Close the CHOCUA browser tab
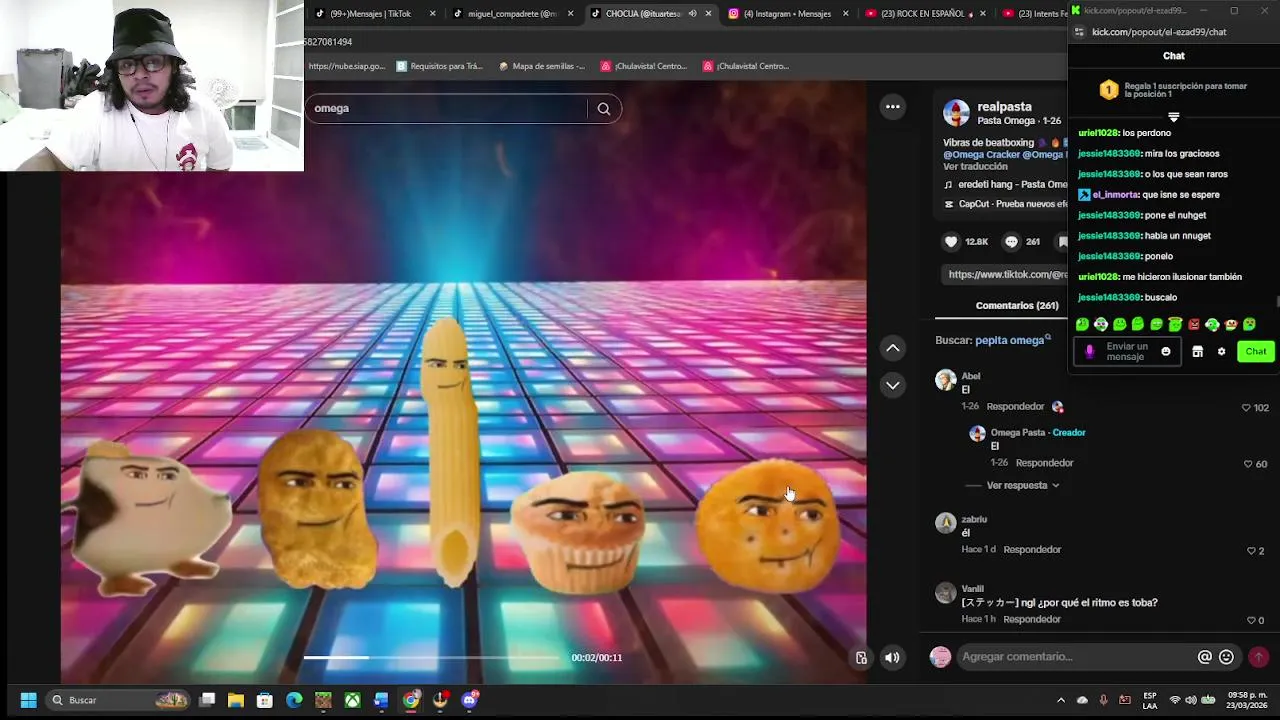 (x=708, y=14)
